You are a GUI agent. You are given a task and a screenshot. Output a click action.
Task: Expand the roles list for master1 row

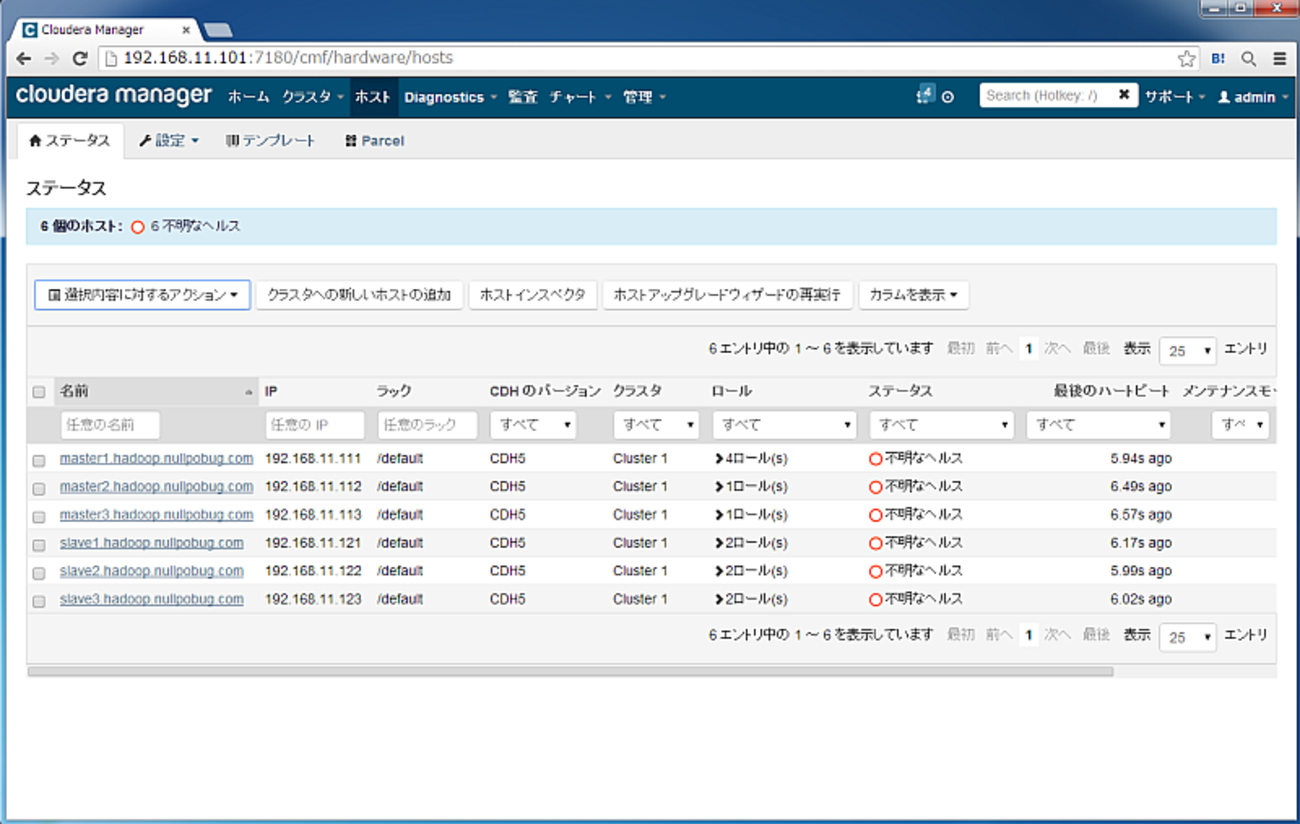coord(719,459)
